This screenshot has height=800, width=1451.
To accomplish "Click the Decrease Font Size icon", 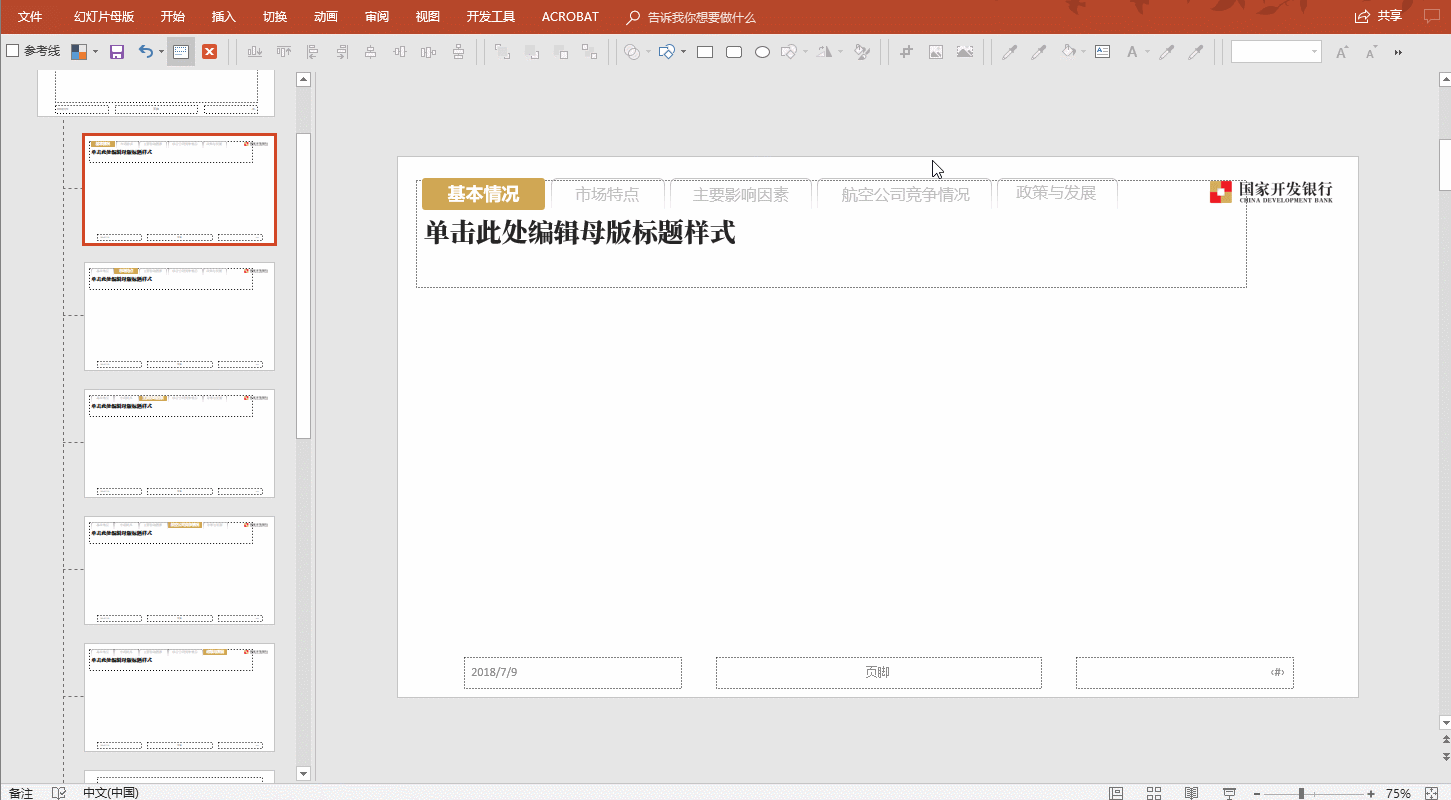I will tap(1370, 52).
